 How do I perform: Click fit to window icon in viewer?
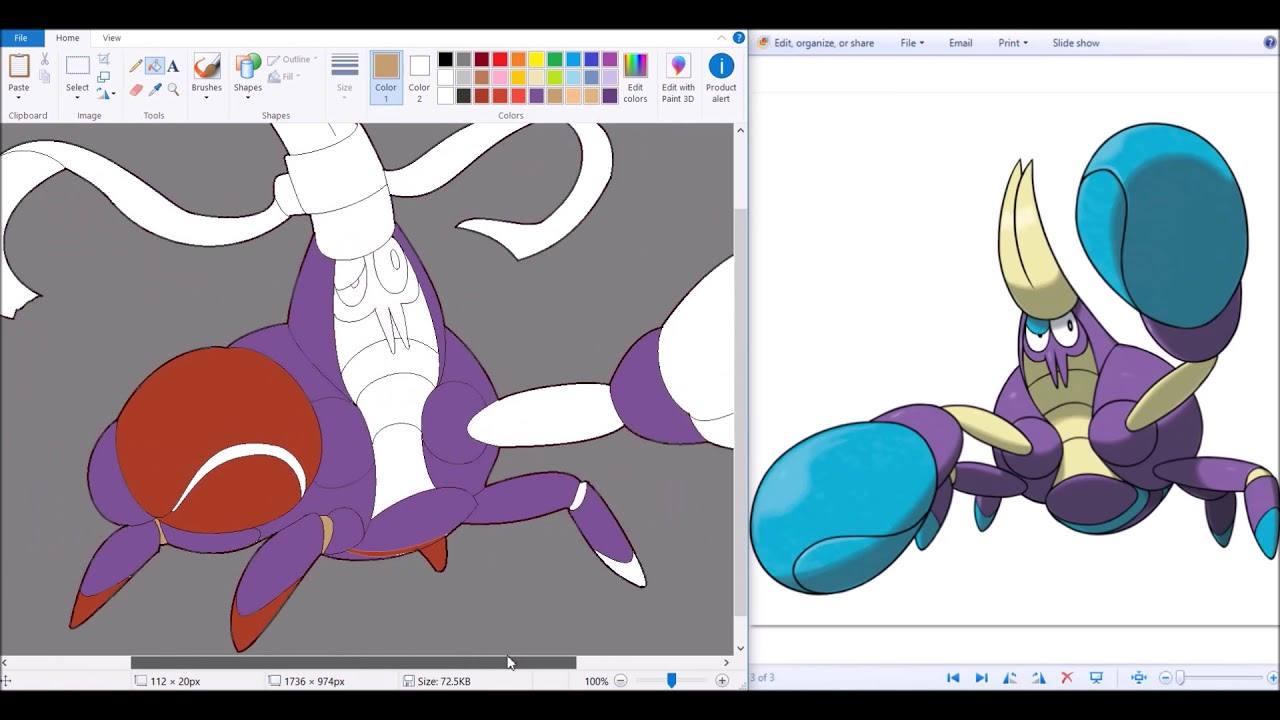1139,678
